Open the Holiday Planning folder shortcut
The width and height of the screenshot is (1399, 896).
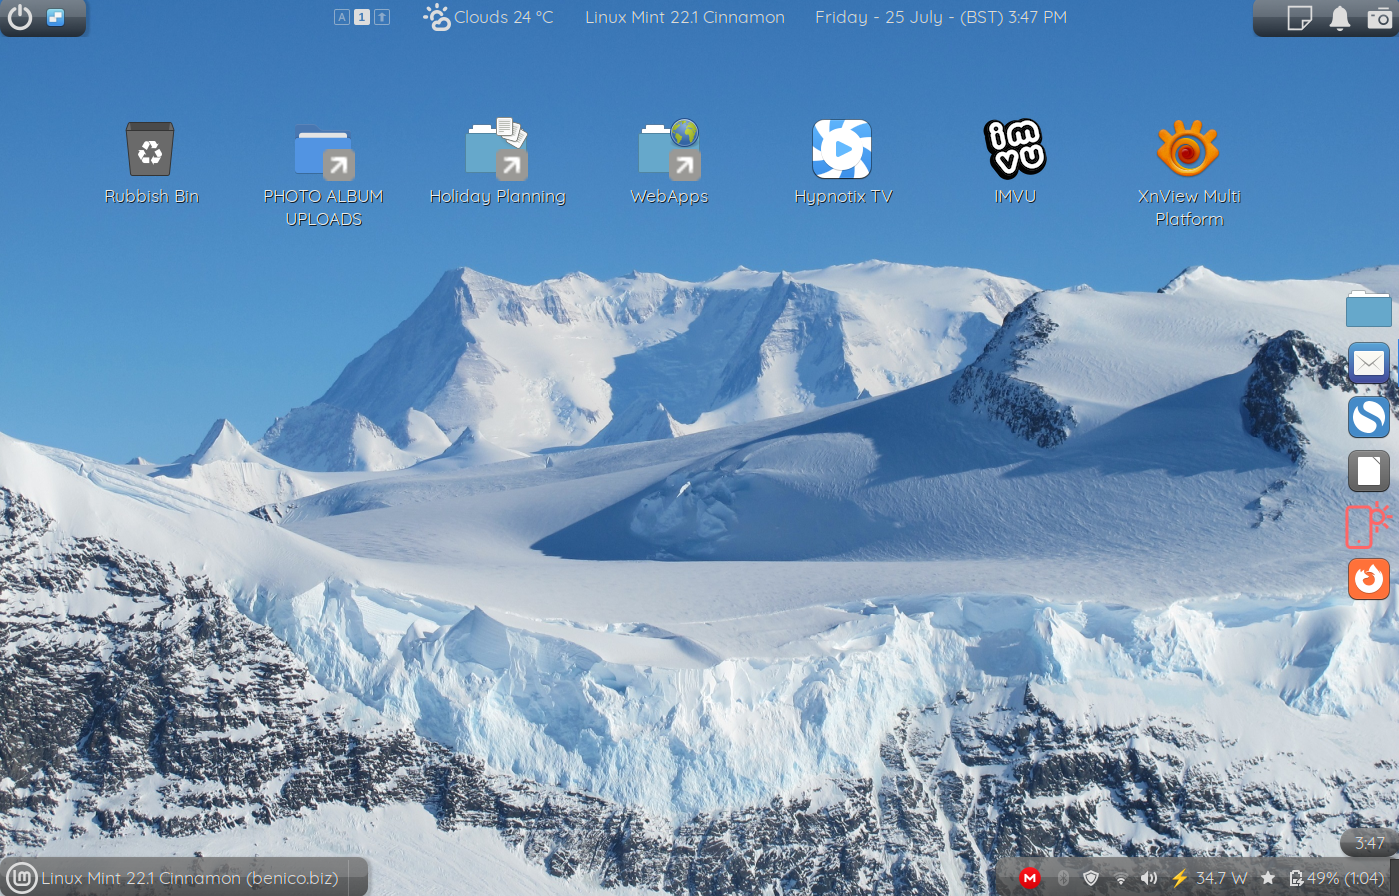497,150
